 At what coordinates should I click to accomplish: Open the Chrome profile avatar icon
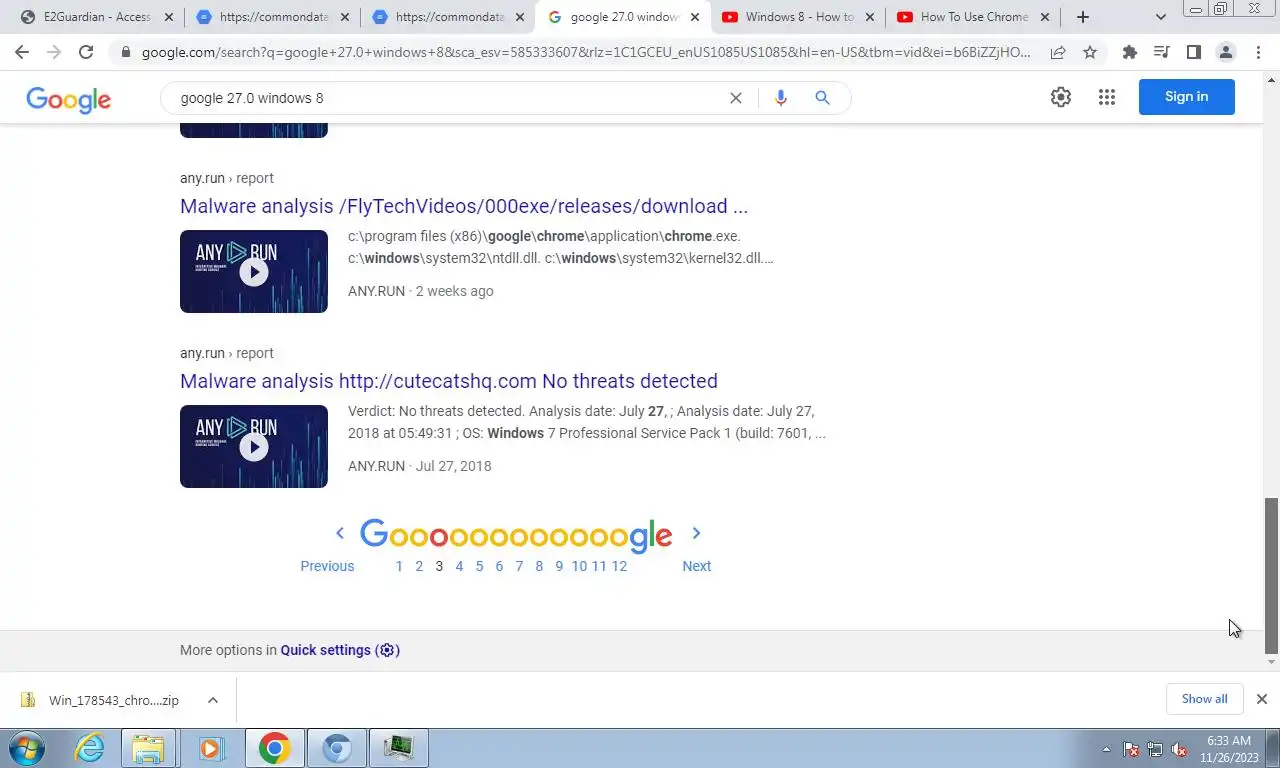(x=1225, y=52)
